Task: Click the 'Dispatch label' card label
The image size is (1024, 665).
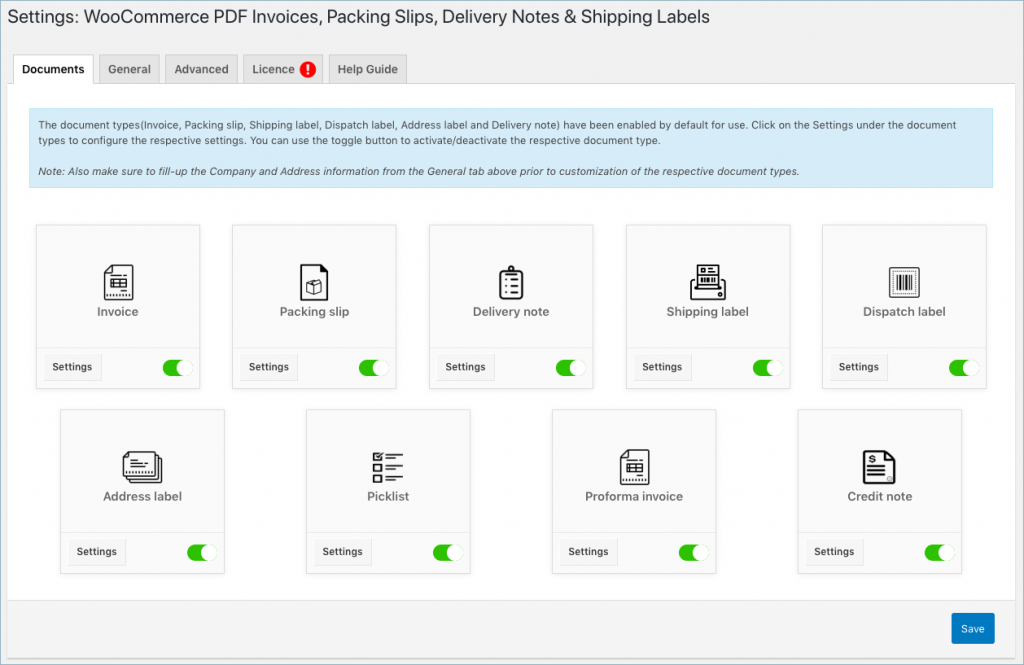Action: tap(904, 312)
